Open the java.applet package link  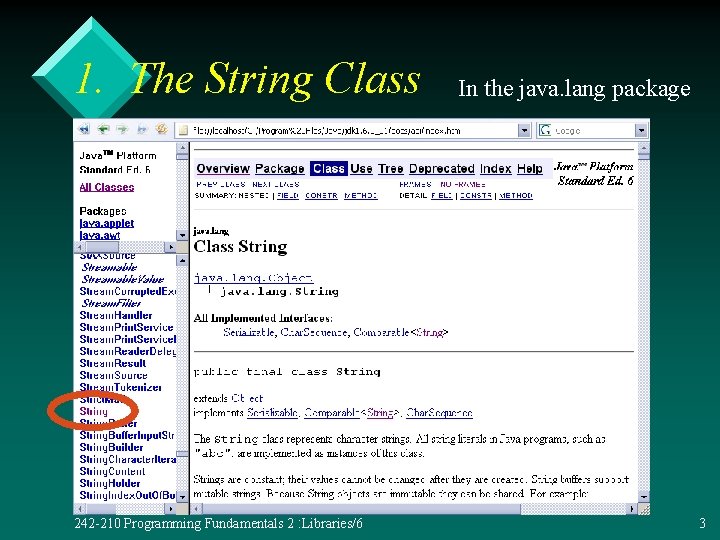[x=107, y=223]
